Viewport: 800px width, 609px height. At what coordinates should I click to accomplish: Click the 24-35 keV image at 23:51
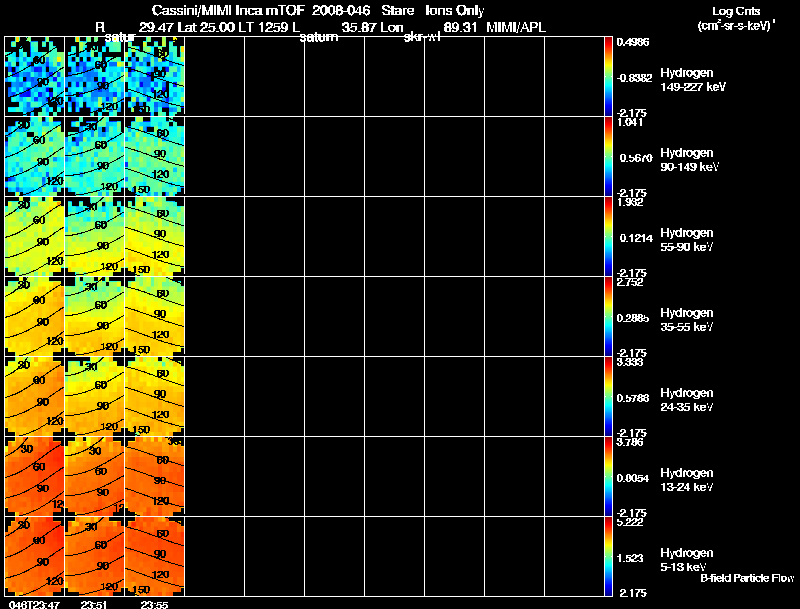[x=95, y=396]
